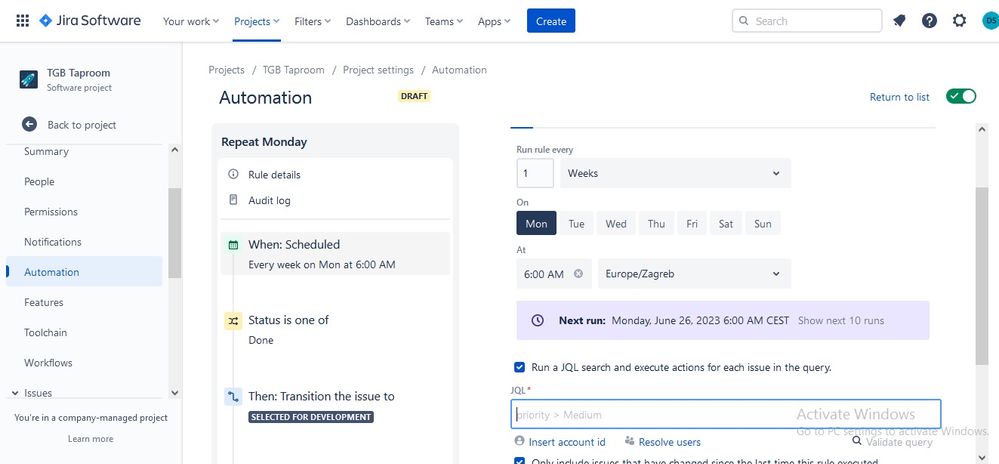Select Fri day toggle
Viewport: 999px width, 464px height.
click(692, 224)
